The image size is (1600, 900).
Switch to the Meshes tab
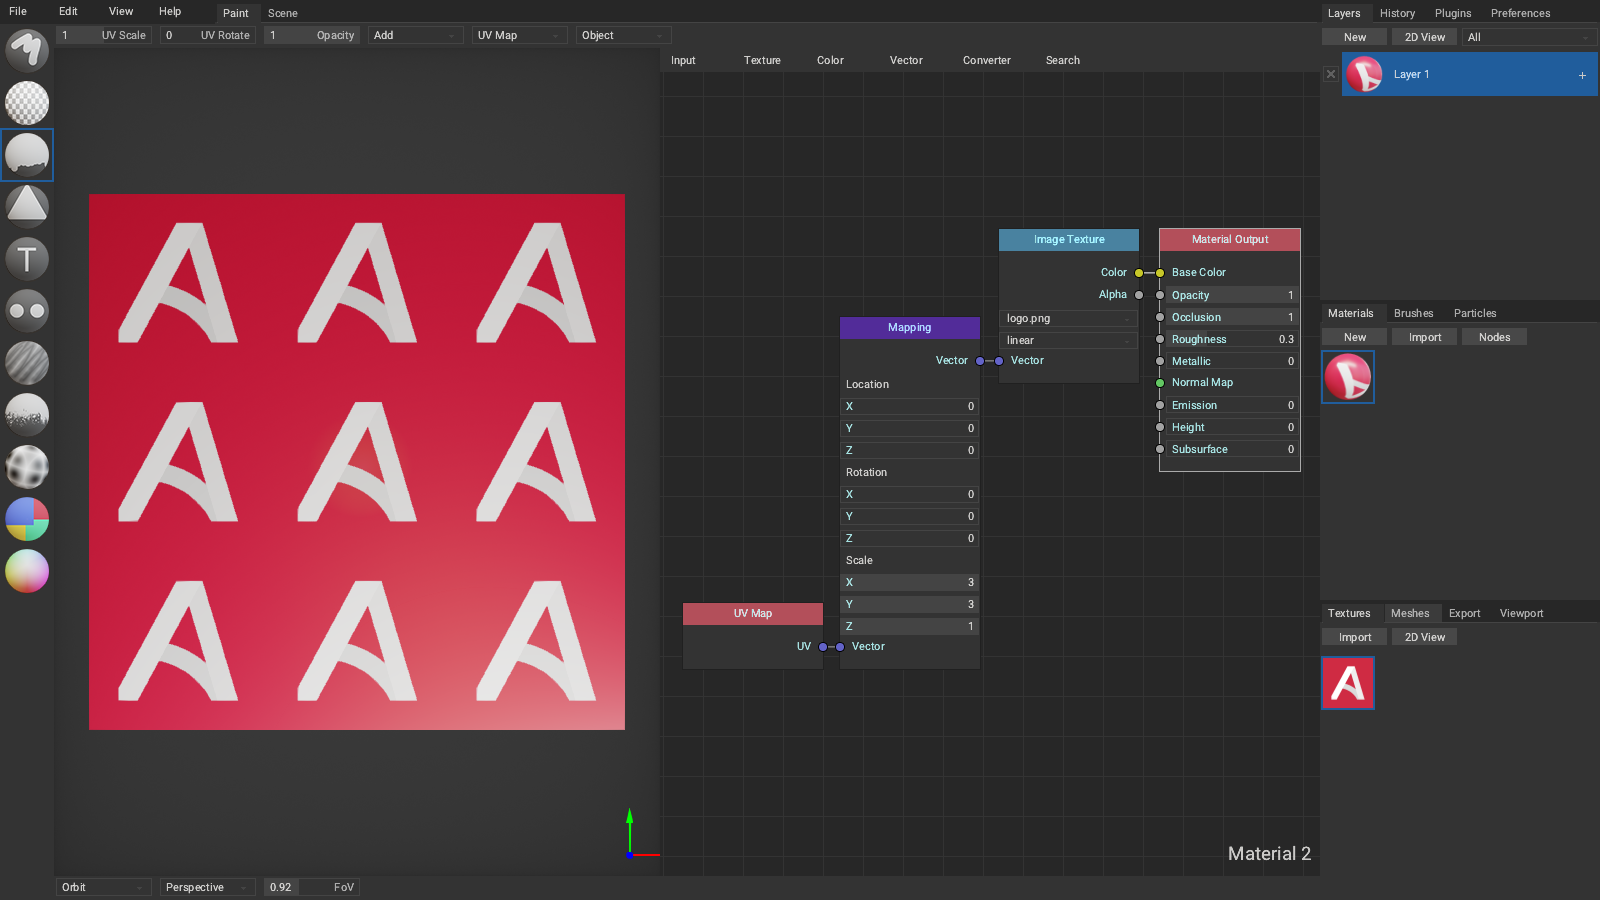pyautogui.click(x=1410, y=613)
